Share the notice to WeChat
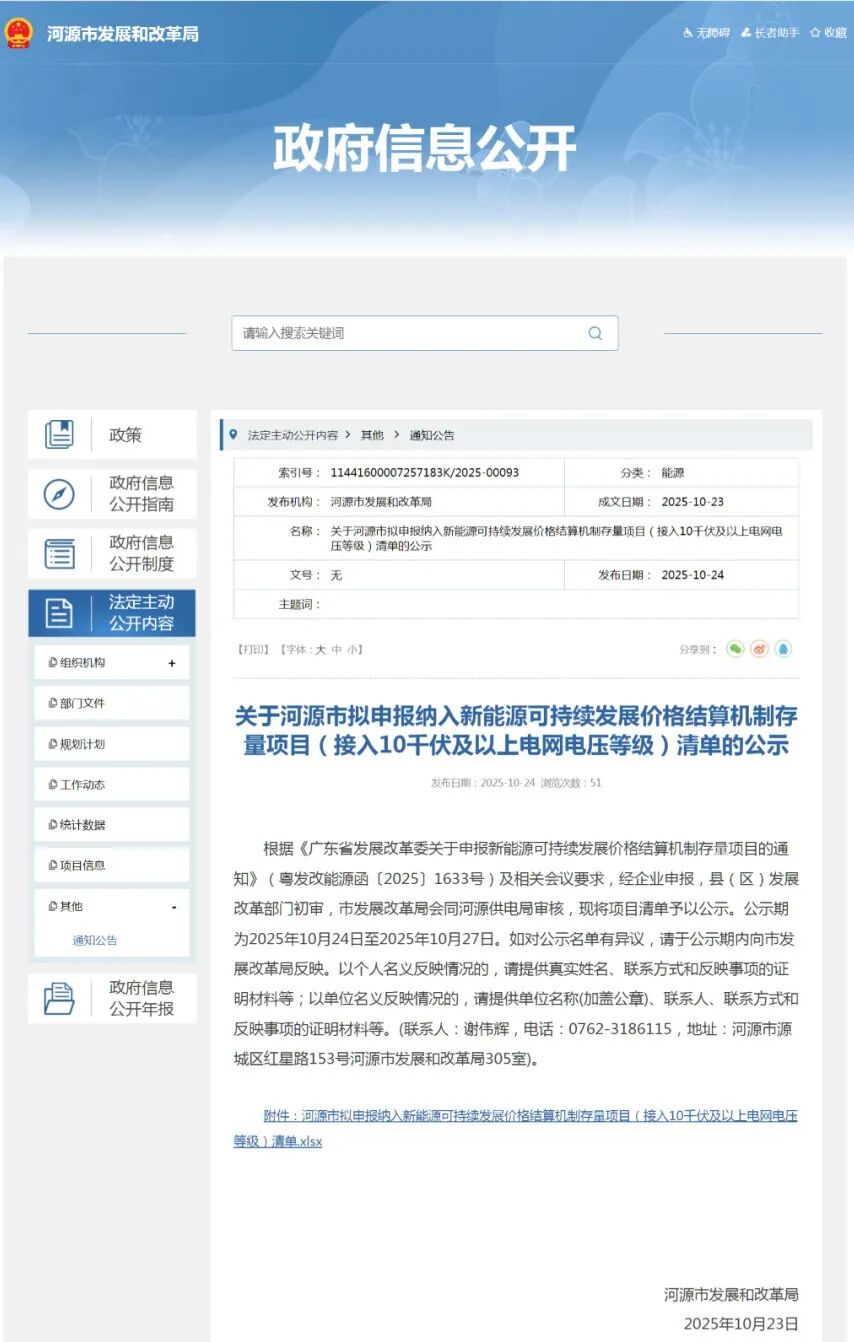Screen dimensions: 854x1342 click(735, 649)
